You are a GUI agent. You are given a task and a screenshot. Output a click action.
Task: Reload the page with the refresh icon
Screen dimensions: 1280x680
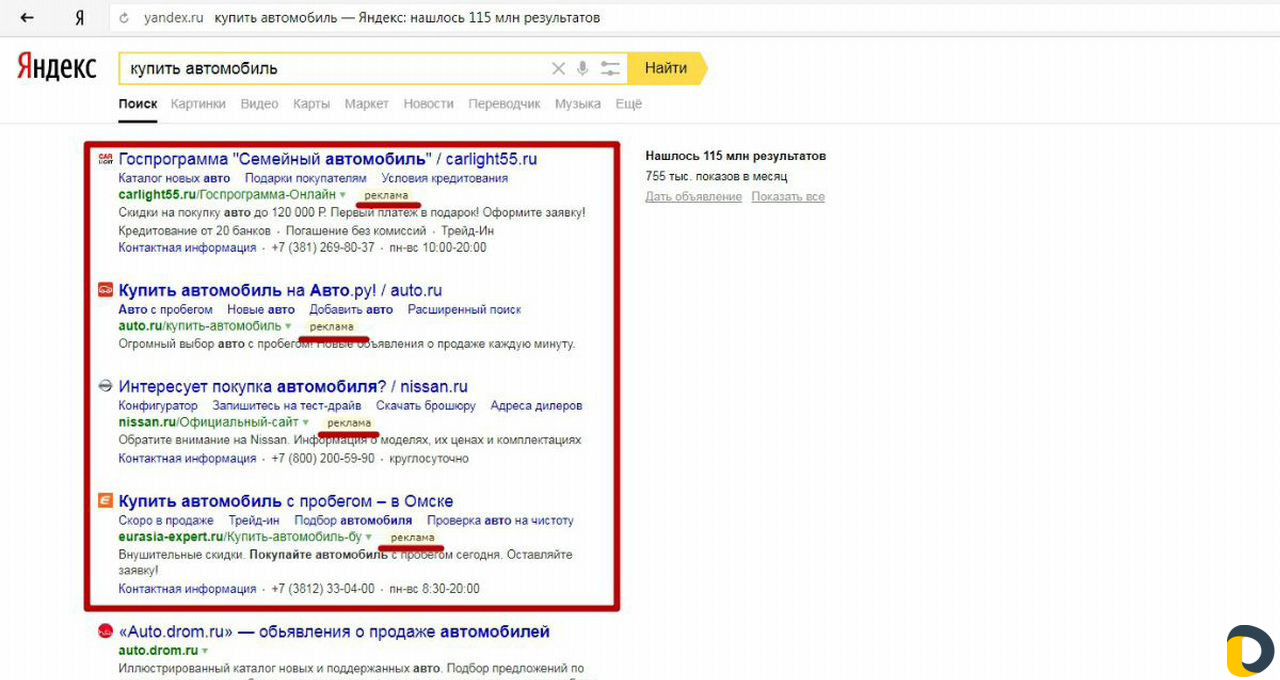(124, 18)
